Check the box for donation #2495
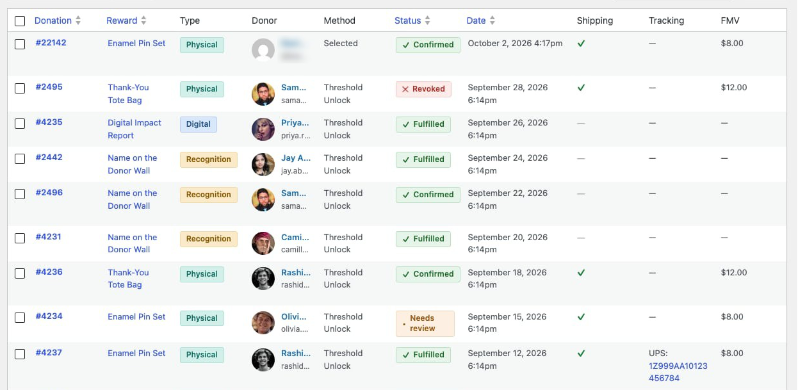The width and height of the screenshot is (798, 390). click(20, 89)
